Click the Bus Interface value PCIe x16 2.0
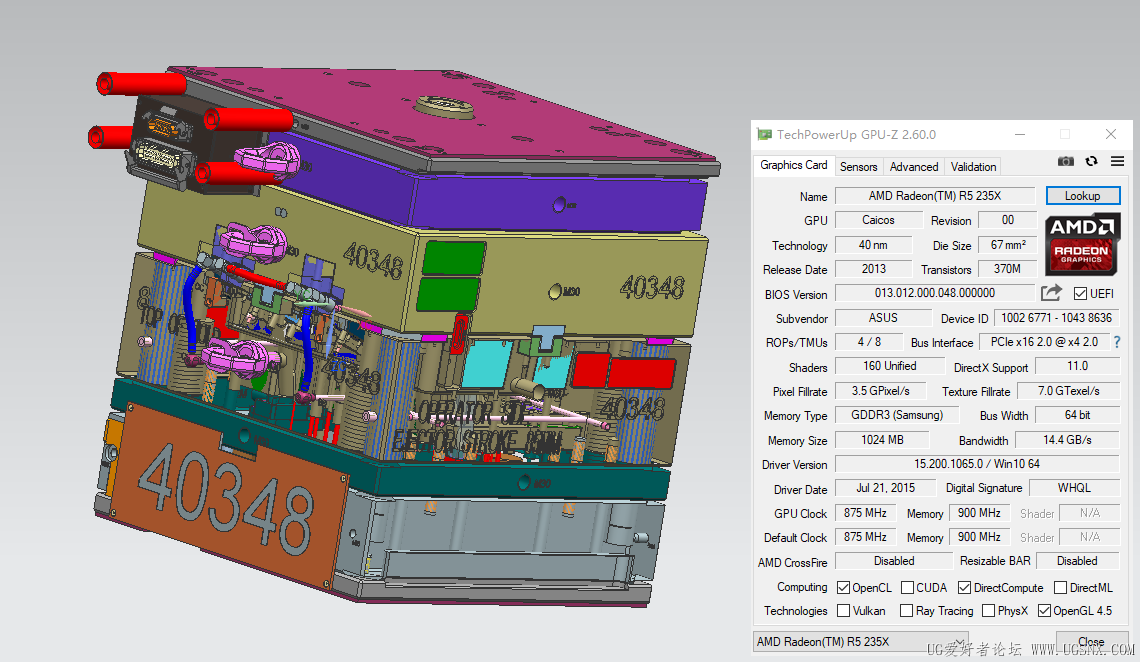The height and width of the screenshot is (662, 1140). 1044,342
